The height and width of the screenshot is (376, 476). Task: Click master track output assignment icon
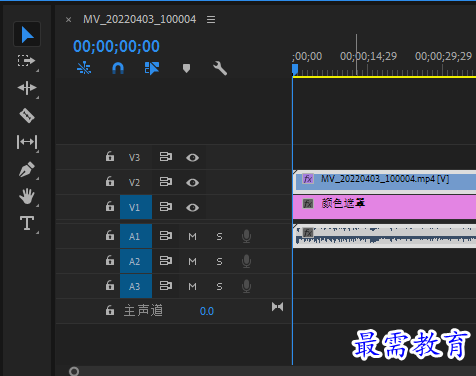(x=277, y=307)
